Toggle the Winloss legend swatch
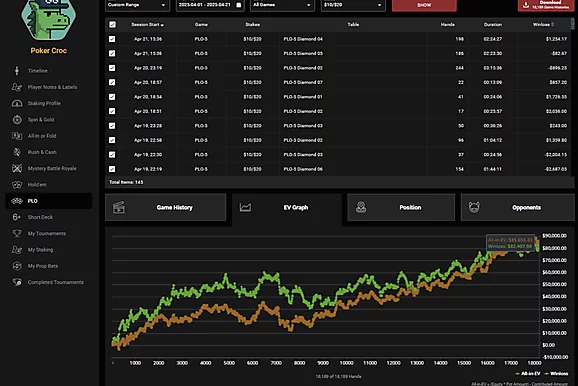 click(x=546, y=373)
